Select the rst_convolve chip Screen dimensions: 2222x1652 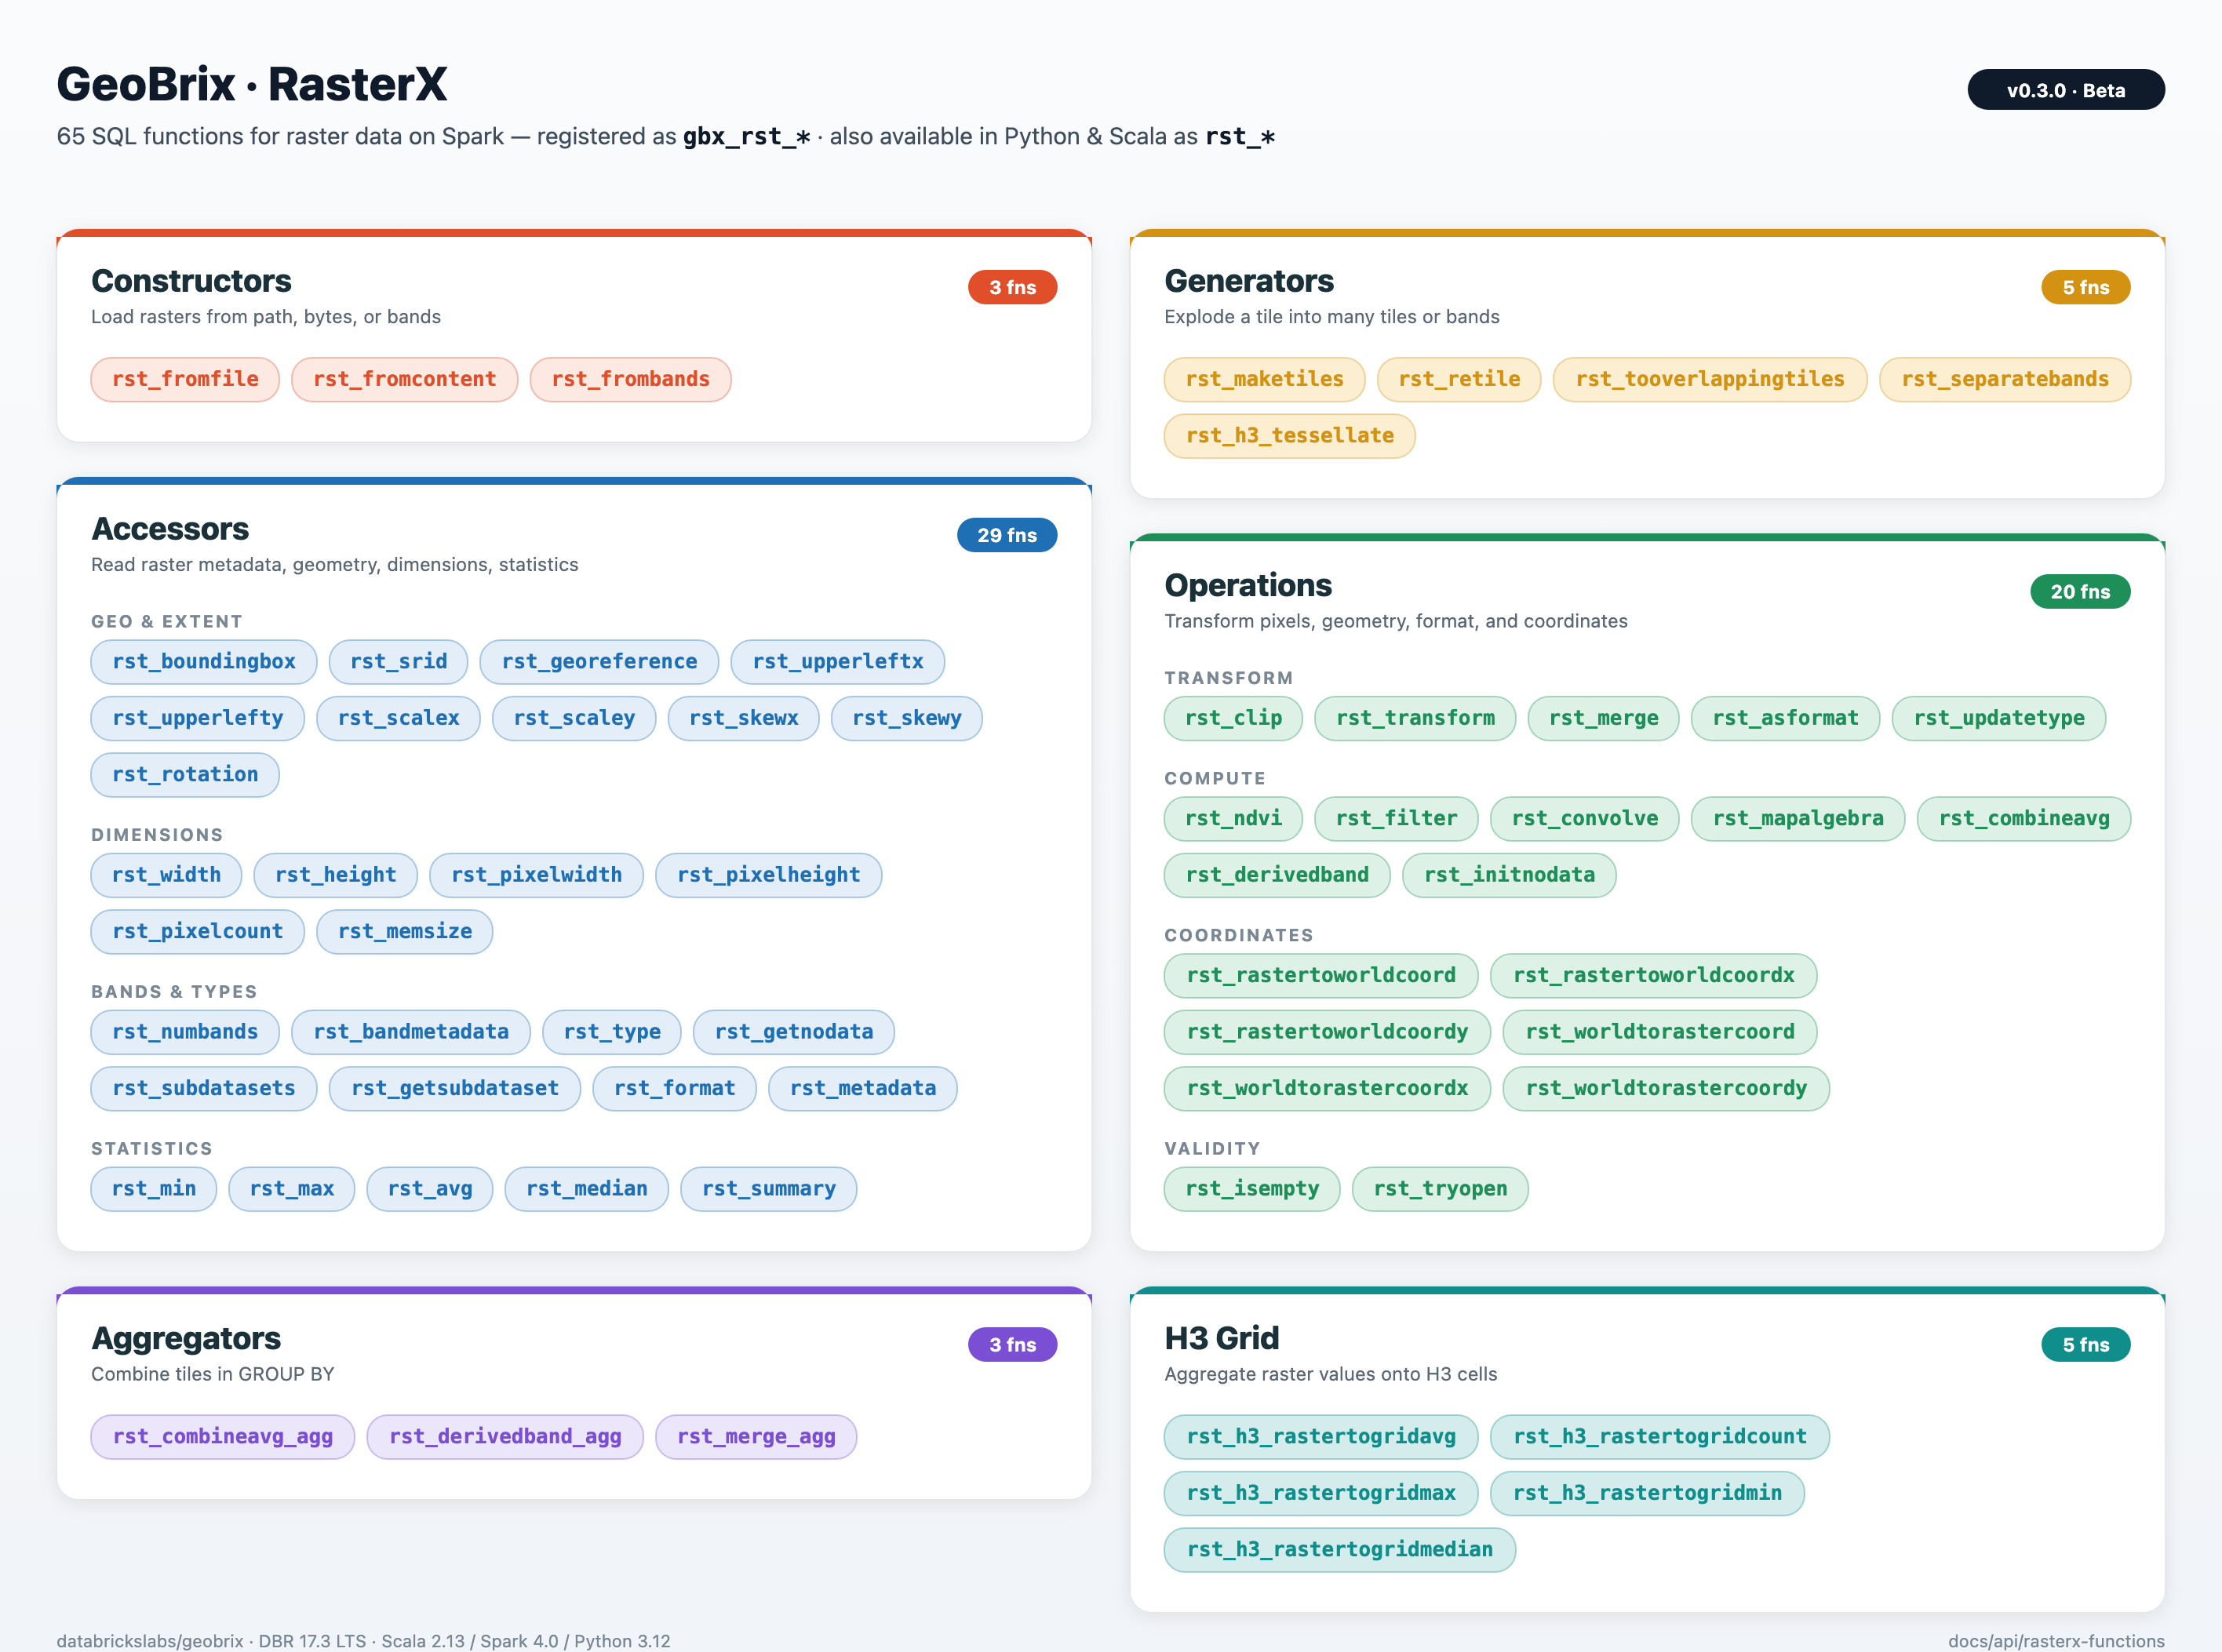click(1585, 819)
